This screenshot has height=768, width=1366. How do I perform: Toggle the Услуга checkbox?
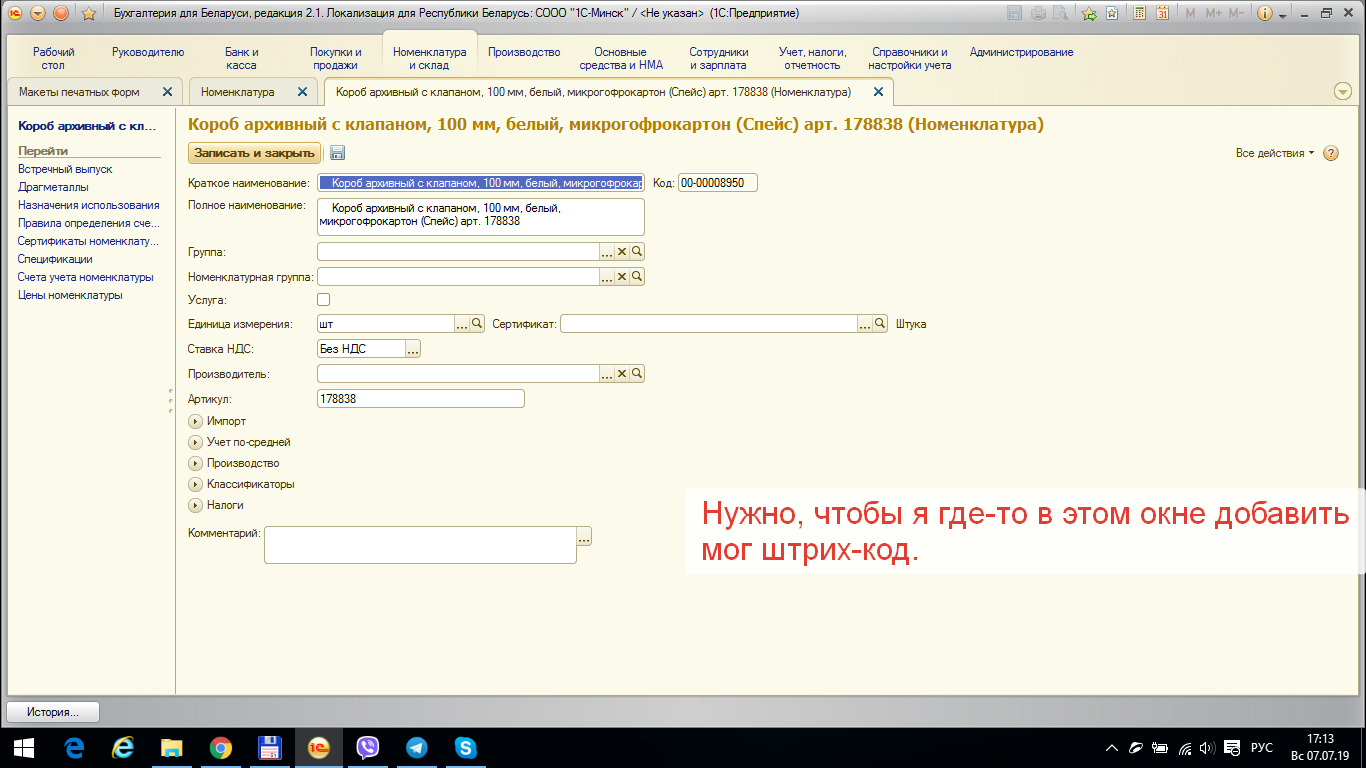[323, 300]
